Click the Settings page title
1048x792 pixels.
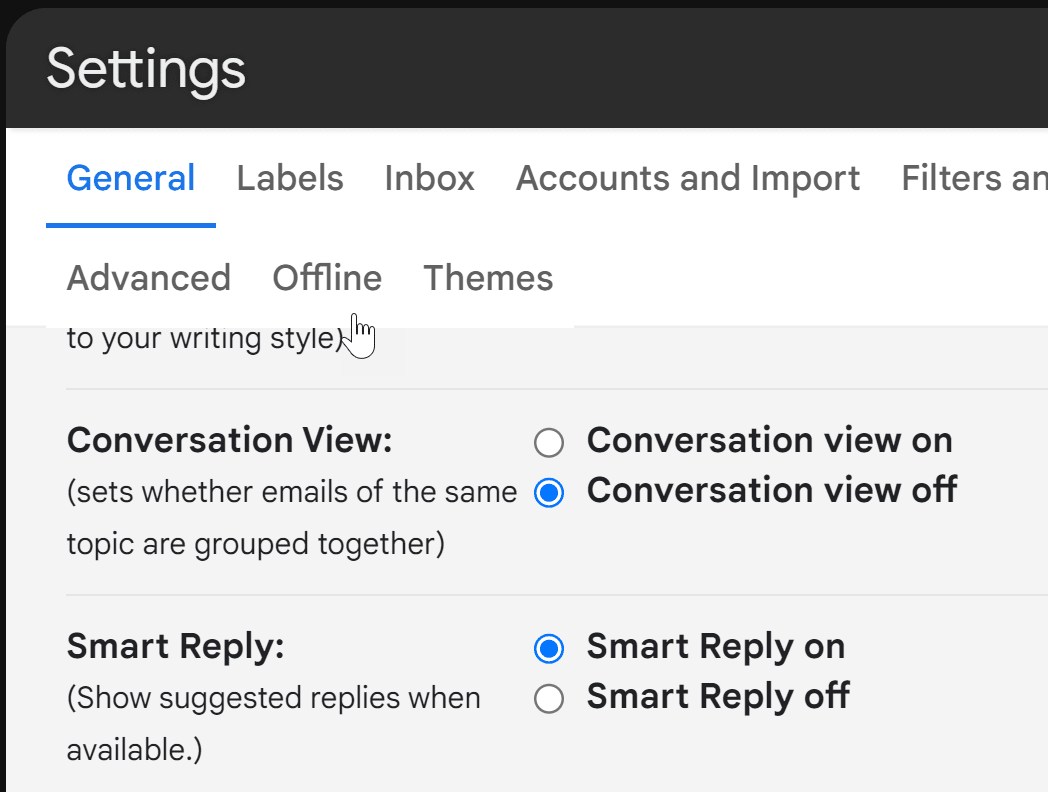[x=146, y=69]
